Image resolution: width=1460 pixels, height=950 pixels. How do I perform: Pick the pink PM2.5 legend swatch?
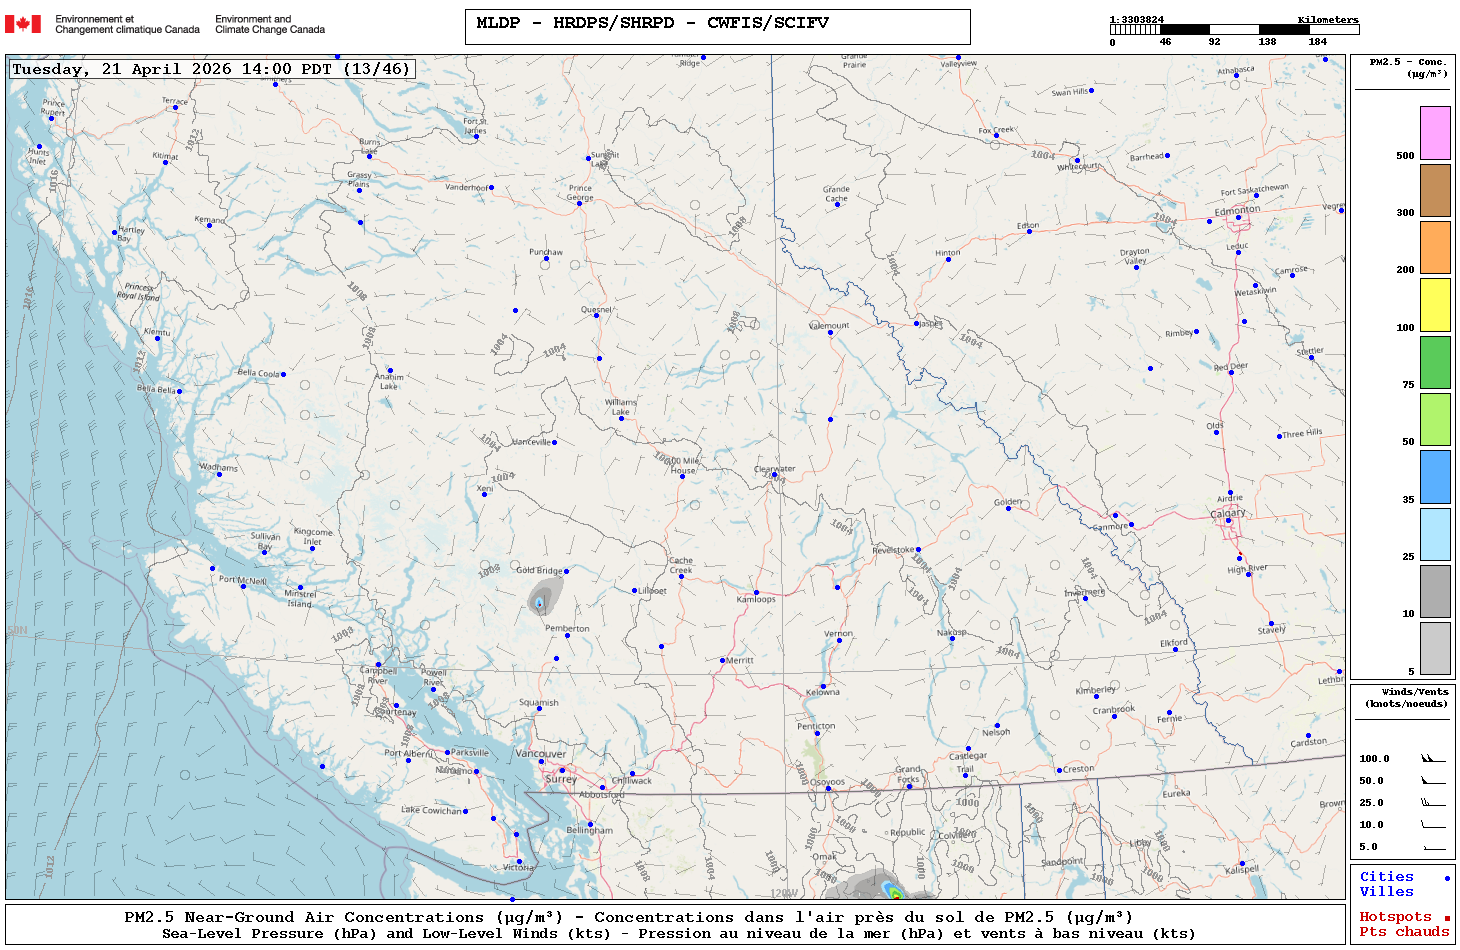[x=1435, y=133]
